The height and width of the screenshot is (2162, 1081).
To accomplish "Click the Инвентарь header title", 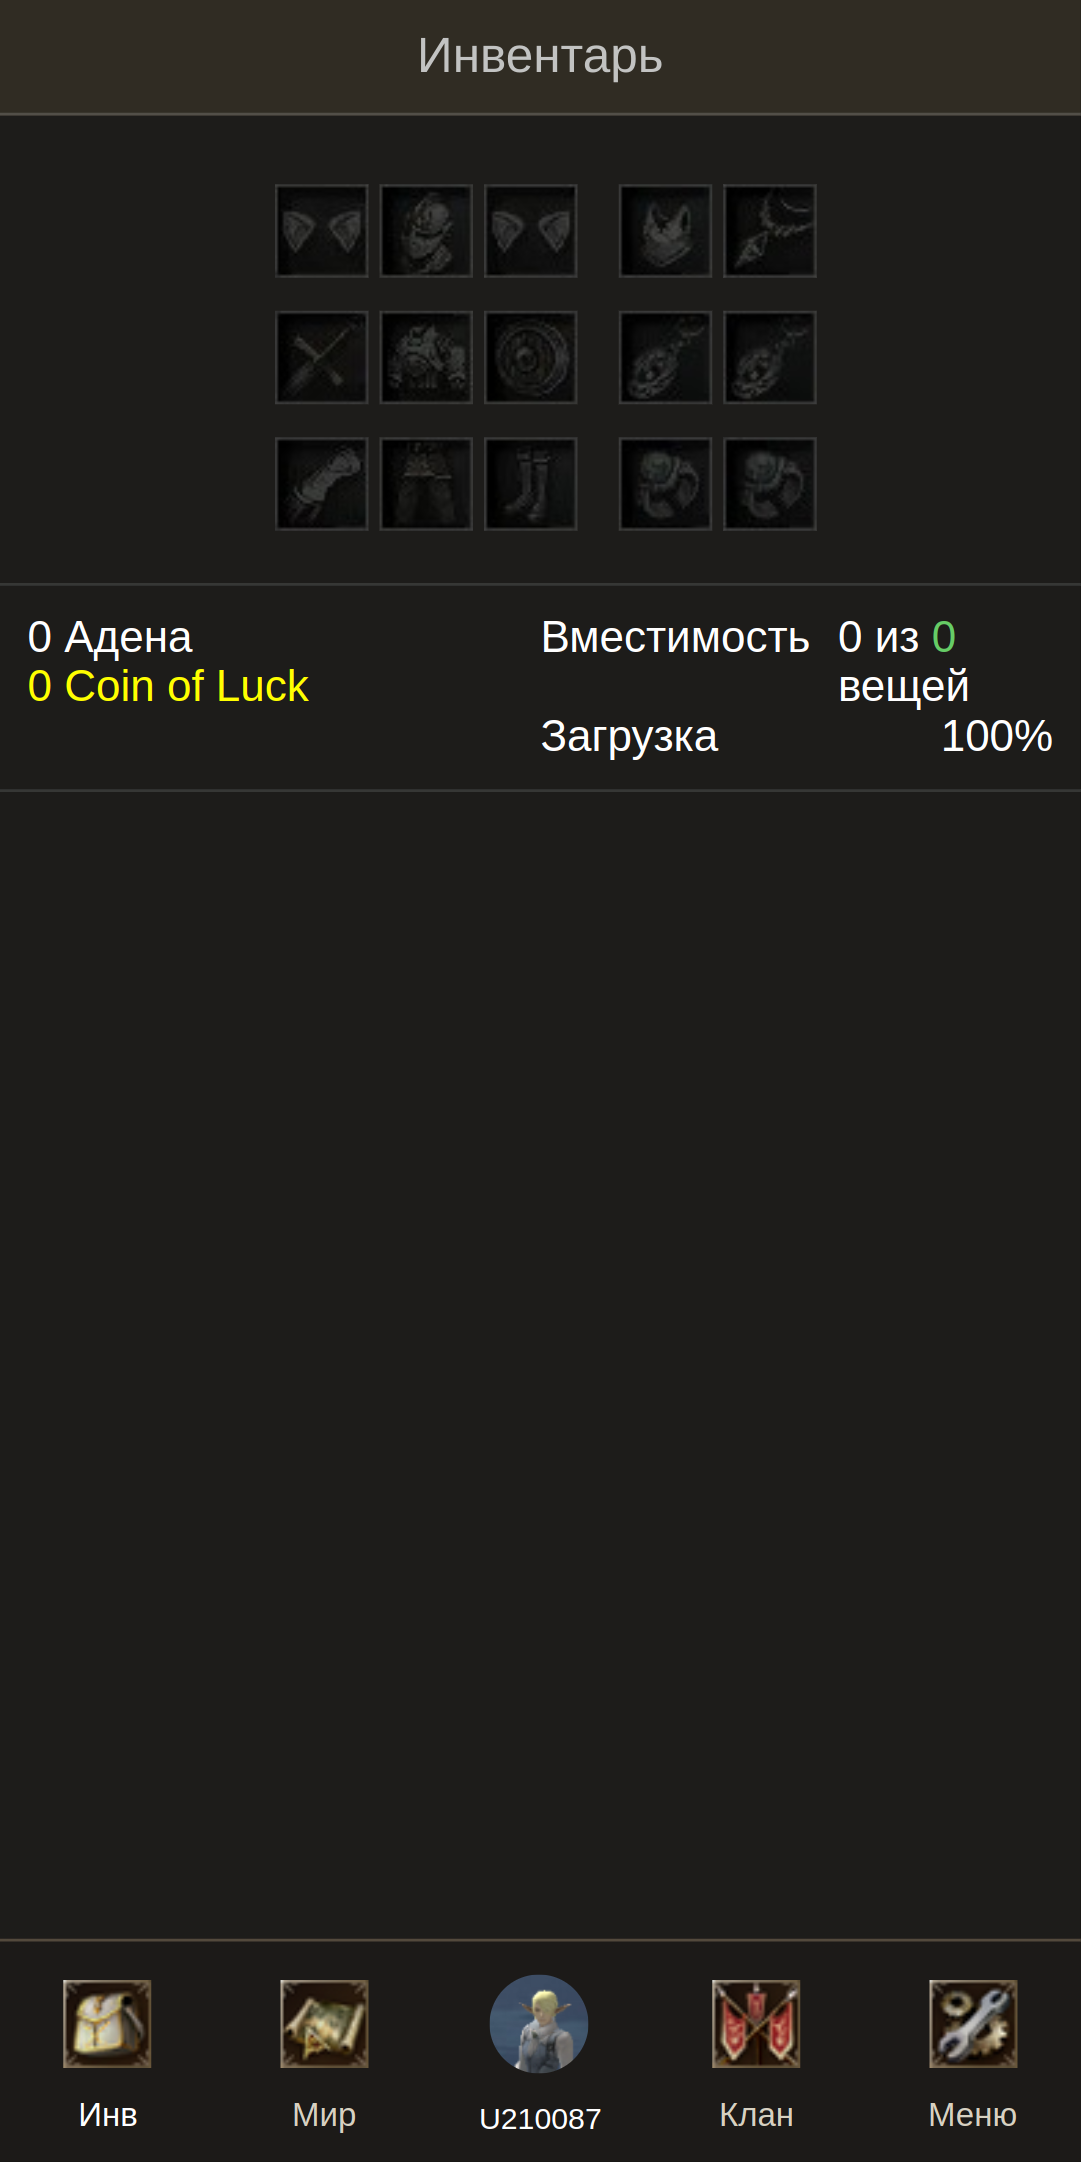I will point(540,56).
